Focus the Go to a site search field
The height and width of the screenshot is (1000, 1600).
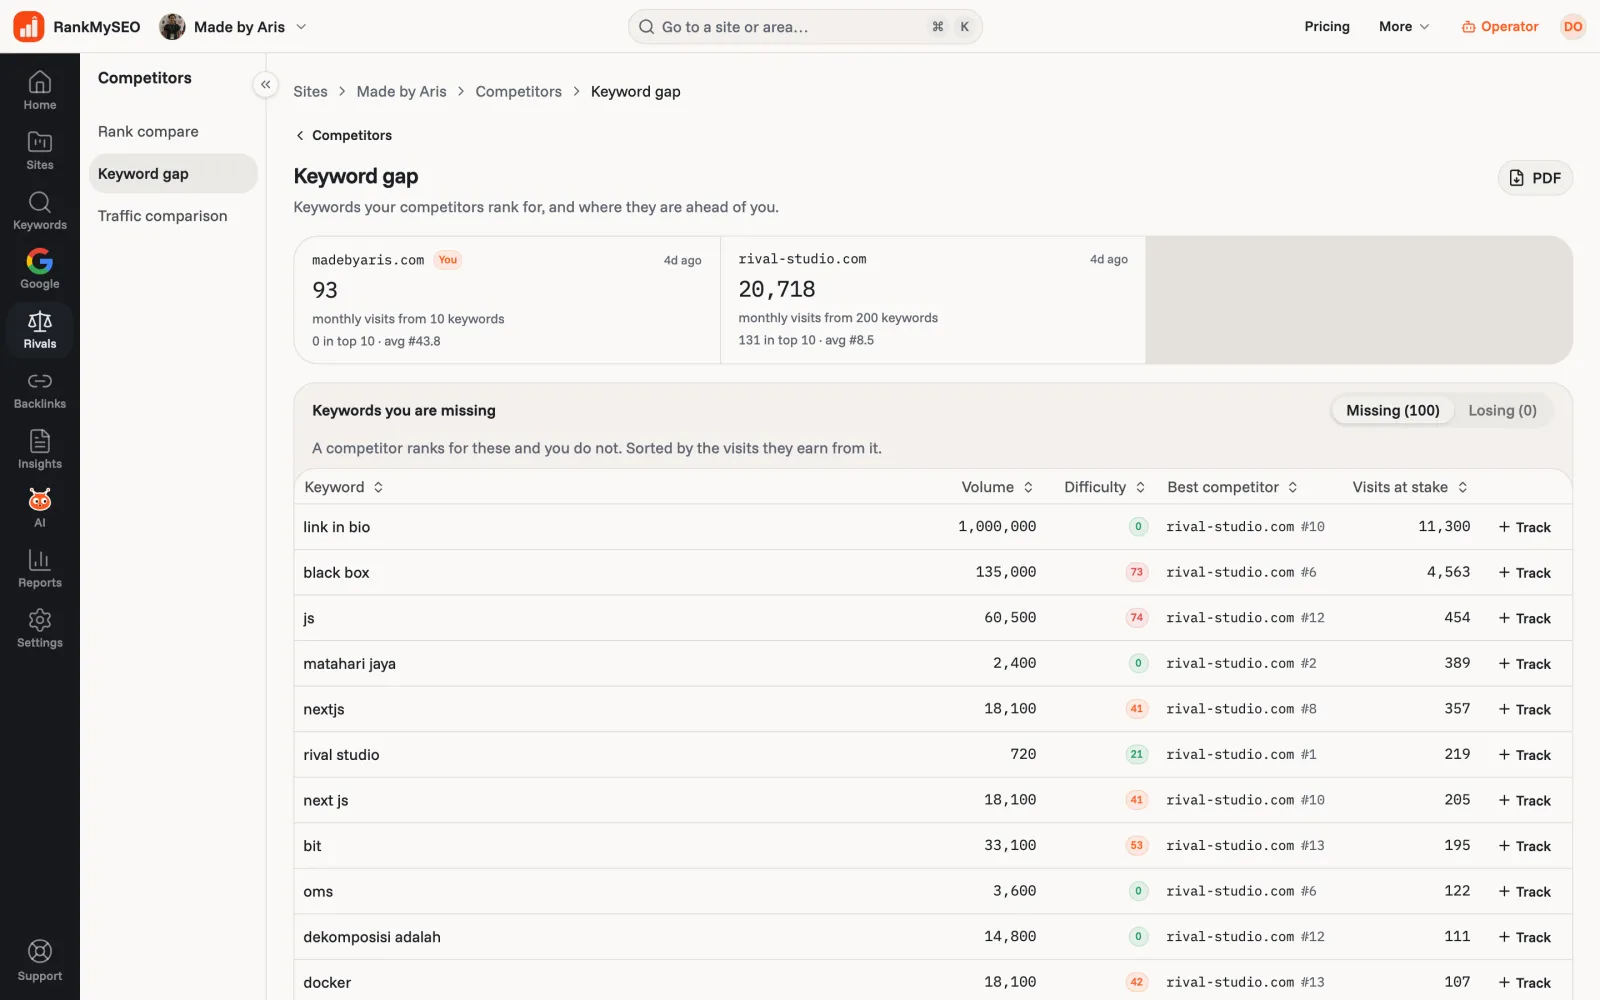[x=805, y=27]
